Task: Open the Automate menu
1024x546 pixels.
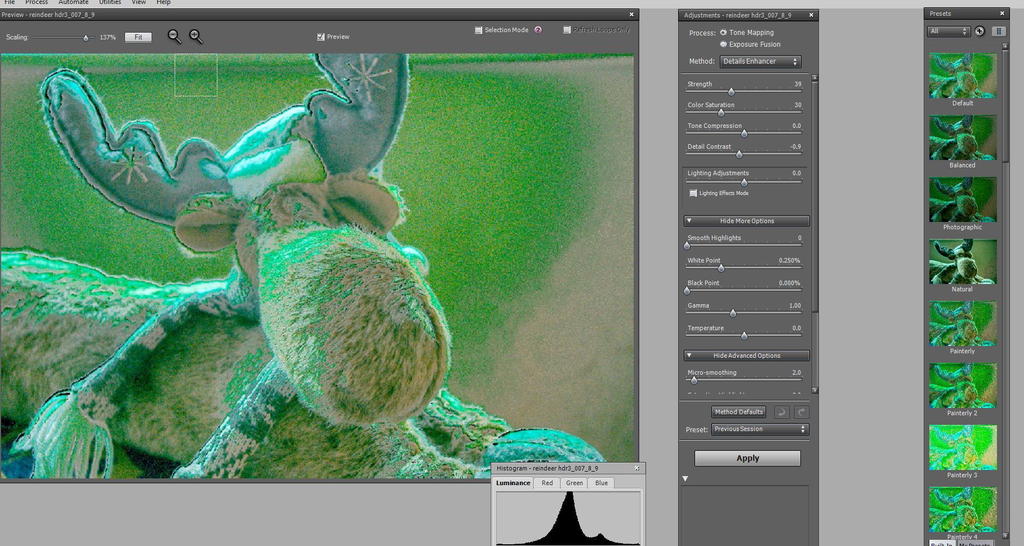Action: [73, 3]
